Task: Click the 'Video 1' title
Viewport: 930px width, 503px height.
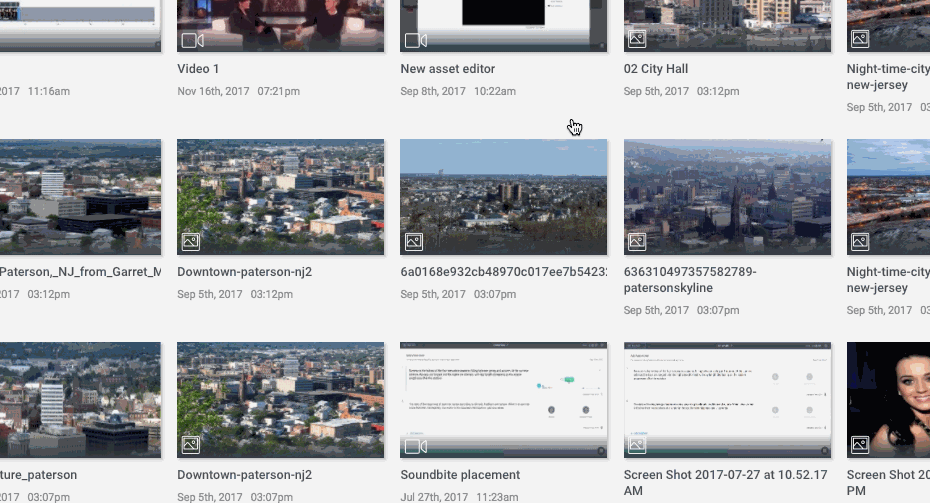Action: [198, 69]
